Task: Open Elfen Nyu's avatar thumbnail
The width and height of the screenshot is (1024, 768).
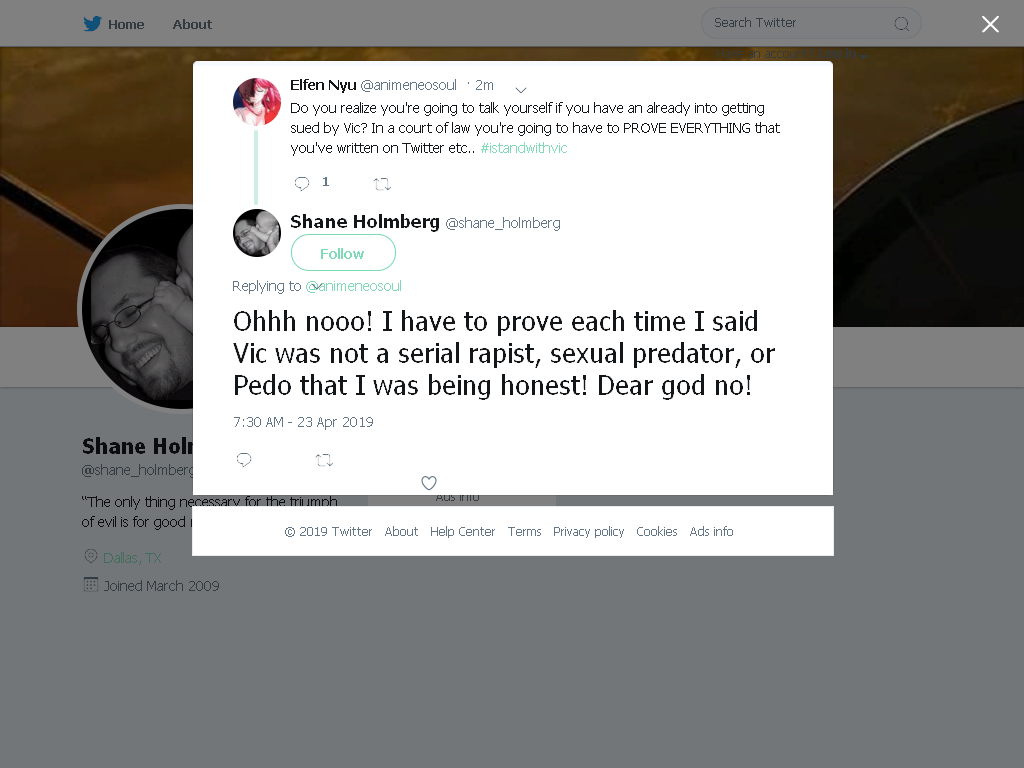Action: coord(257,102)
